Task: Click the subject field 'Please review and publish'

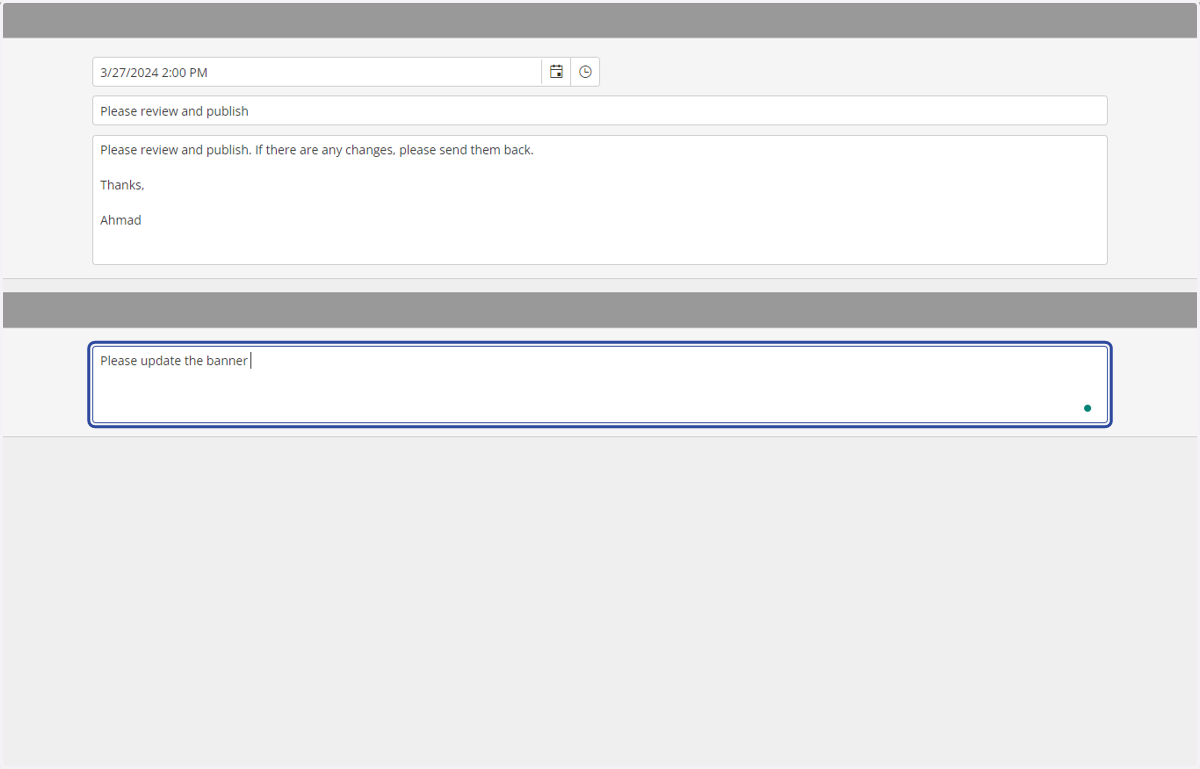Action: [600, 111]
